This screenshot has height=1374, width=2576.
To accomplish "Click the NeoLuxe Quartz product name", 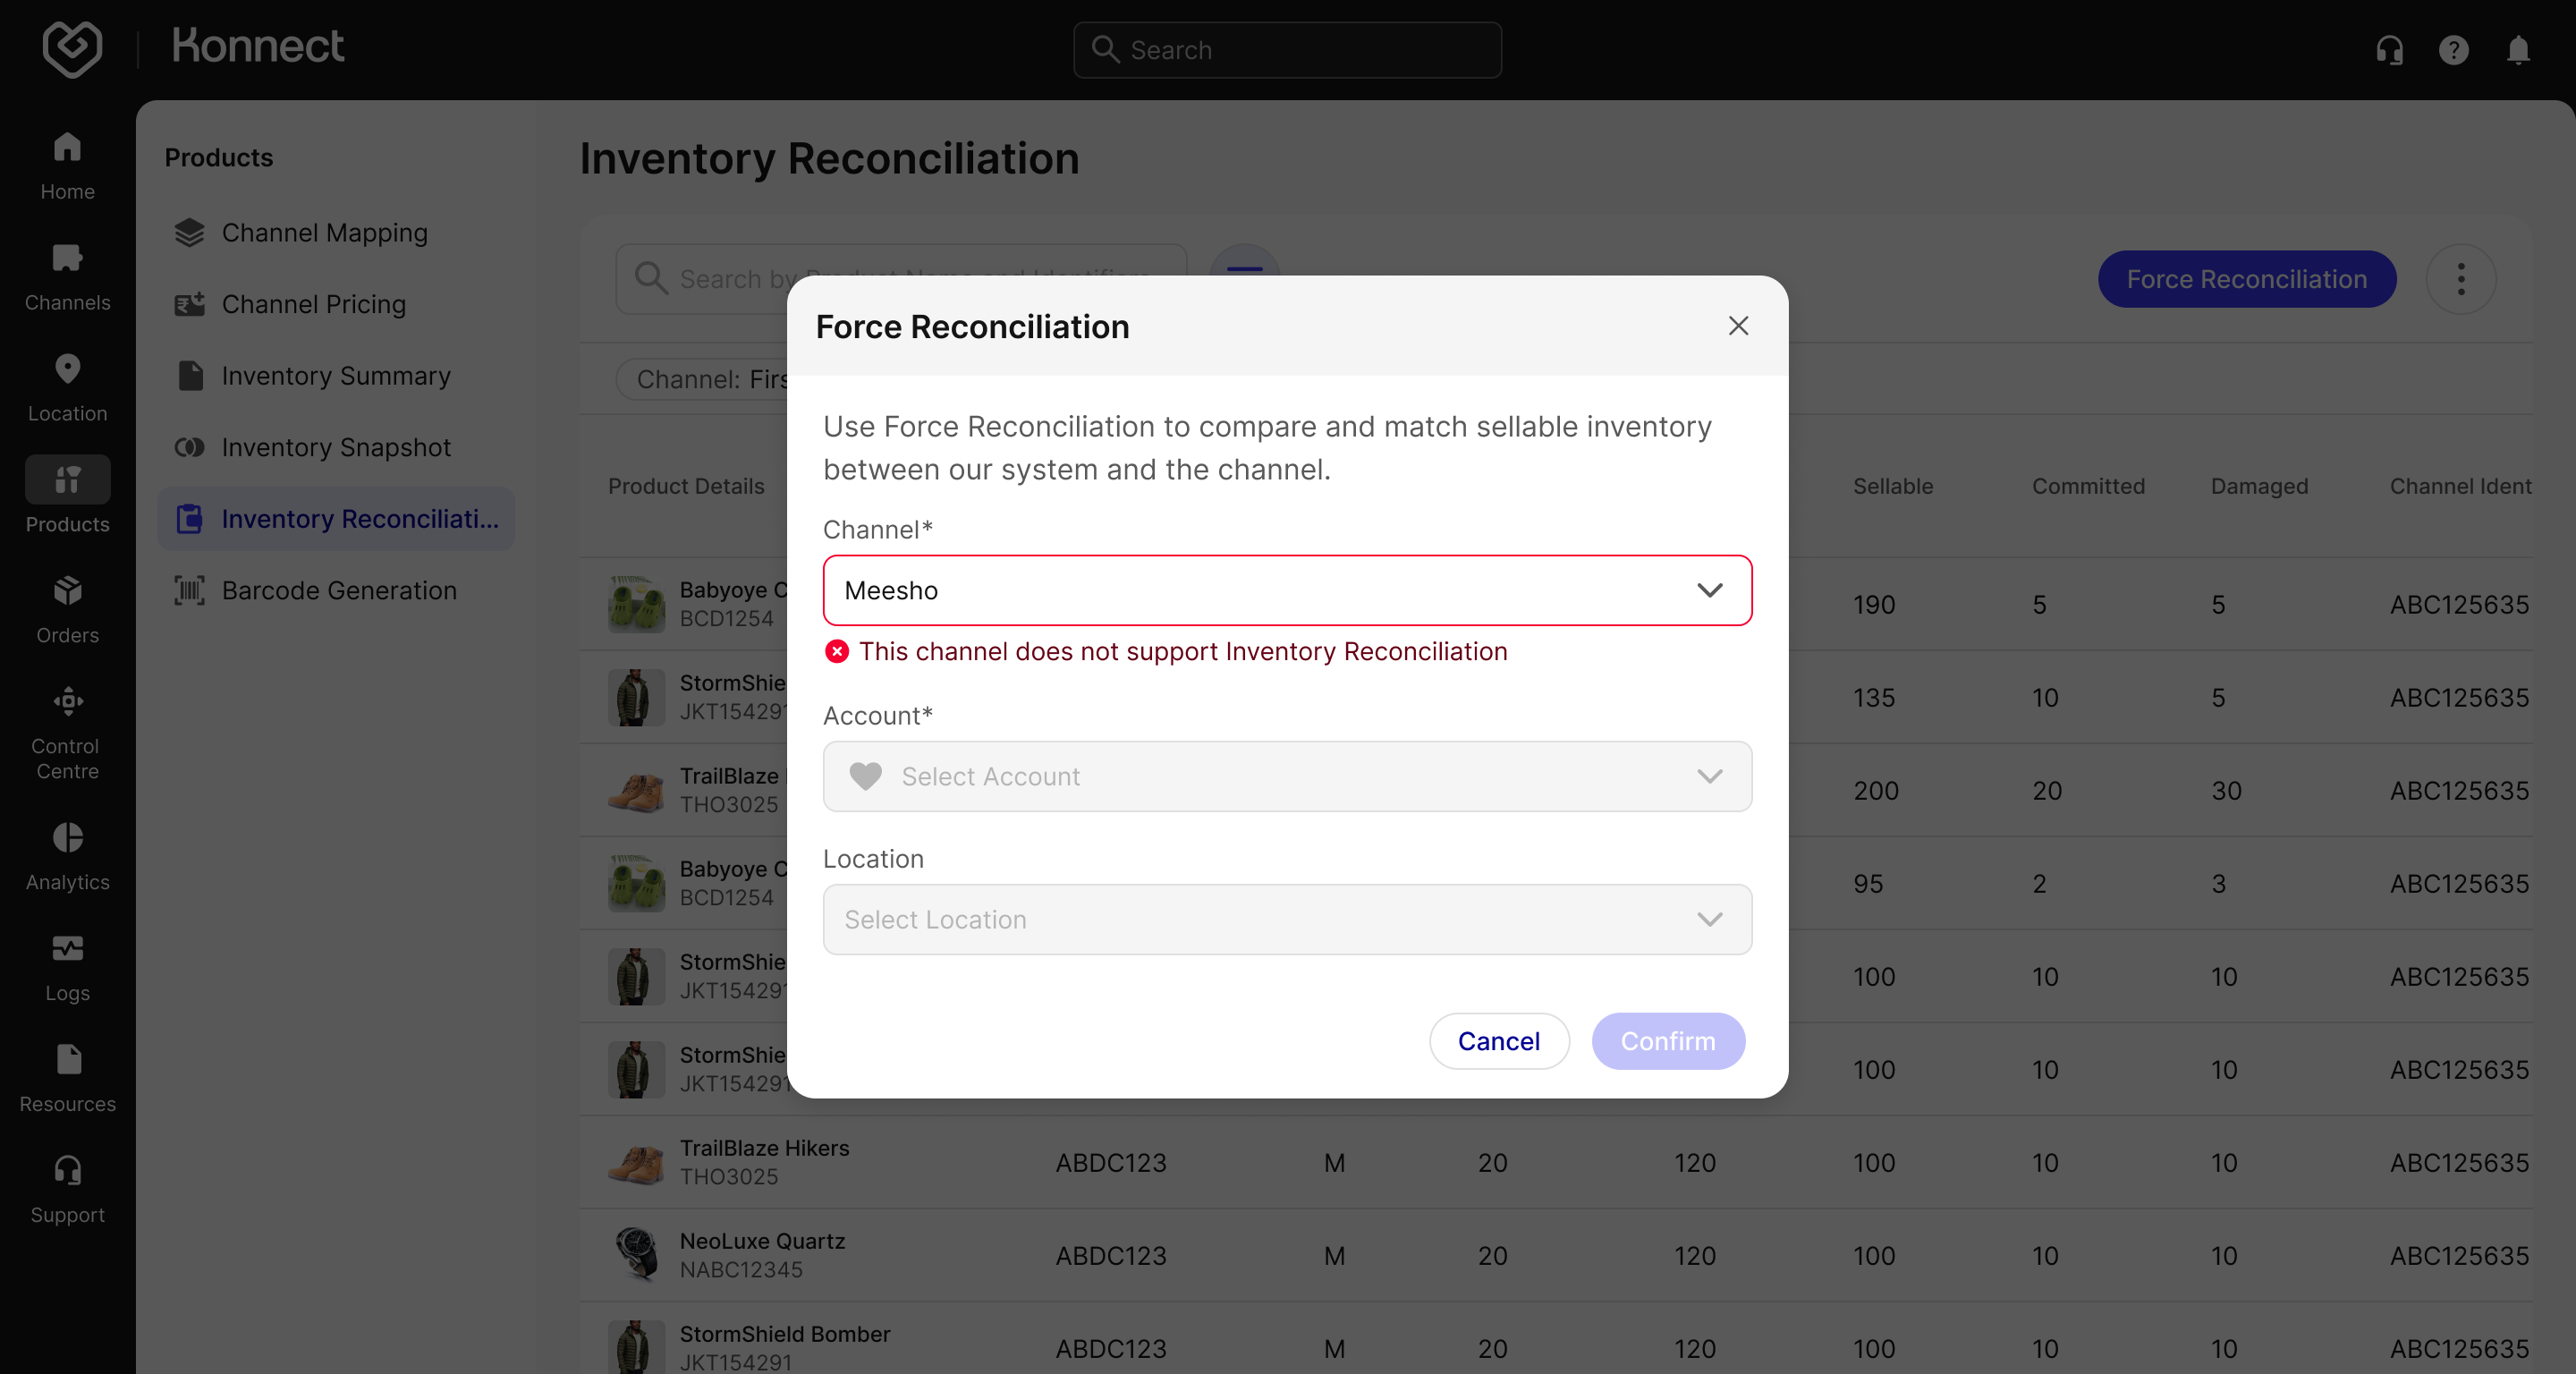I will point(762,1241).
